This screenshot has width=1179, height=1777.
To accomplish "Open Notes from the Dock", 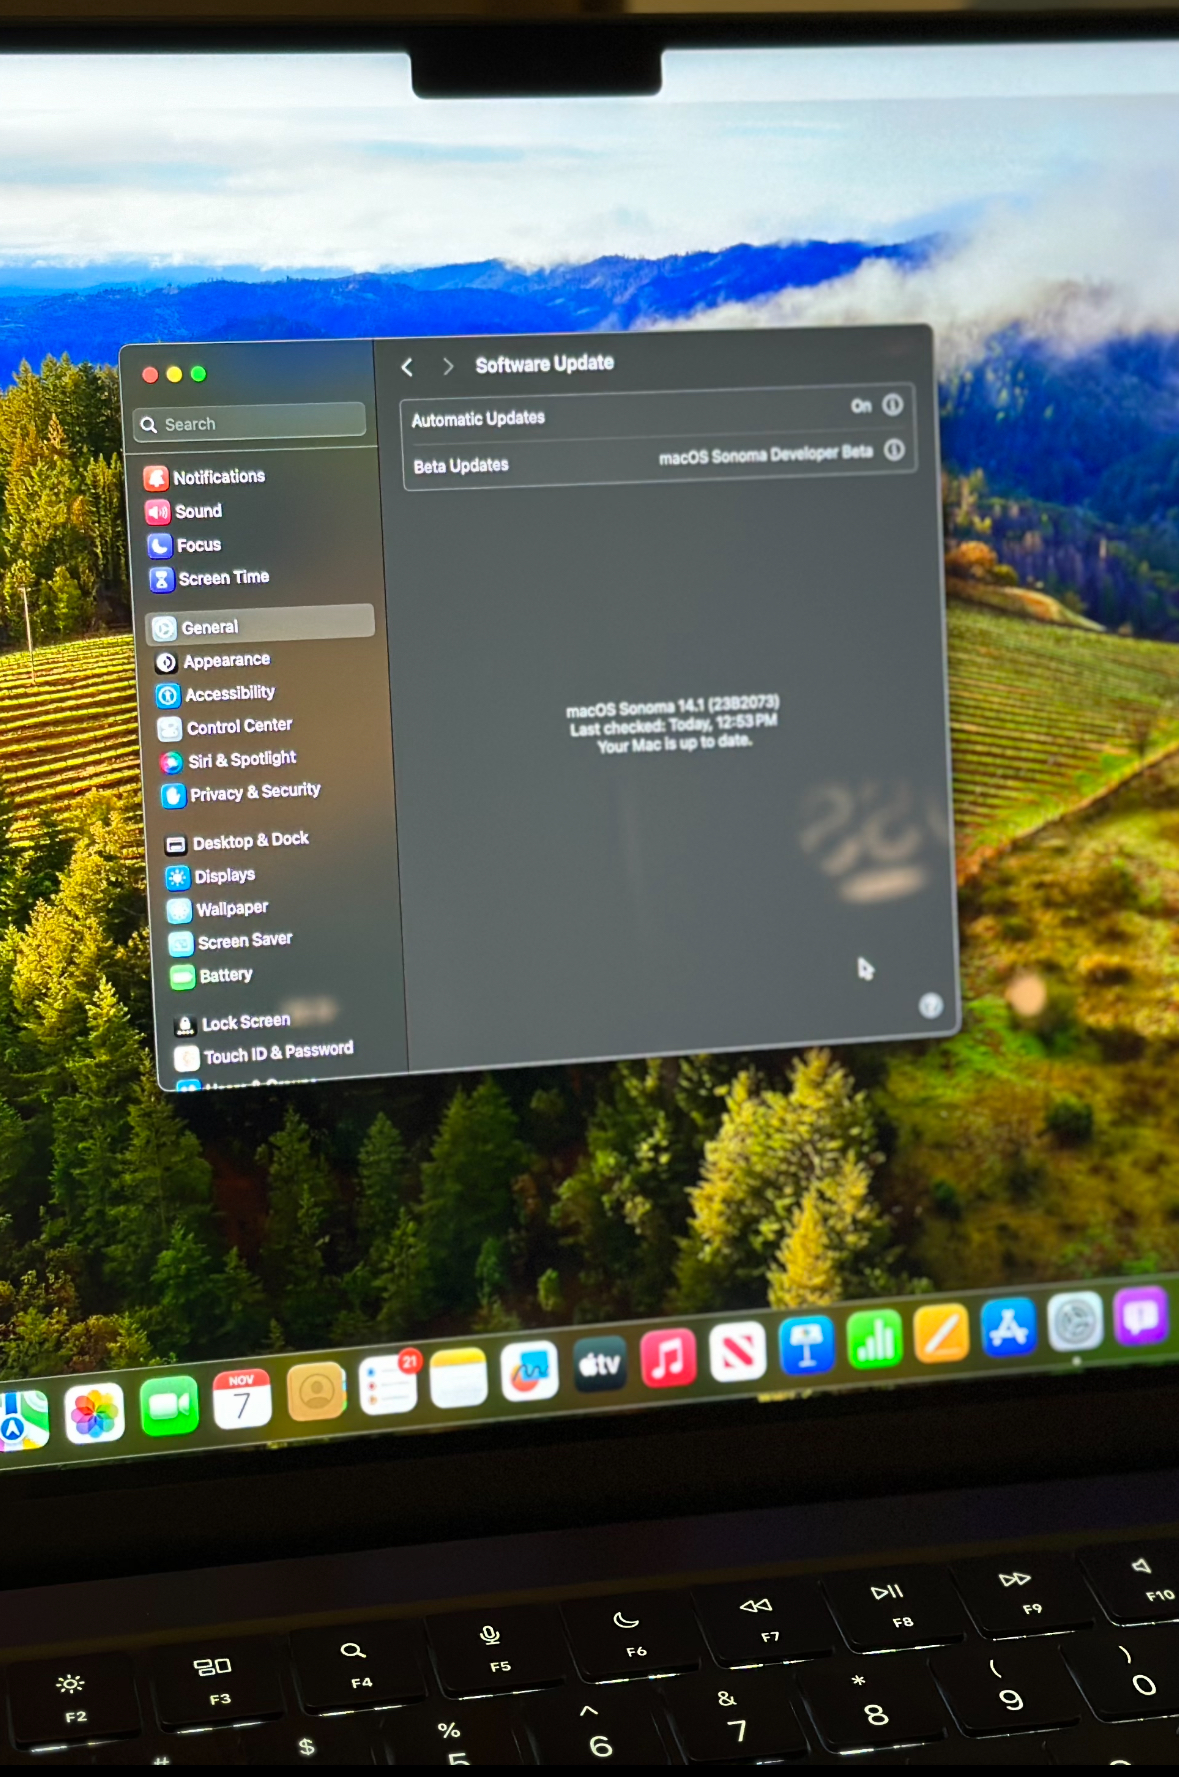I will pyautogui.click(x=458, y=1377).
